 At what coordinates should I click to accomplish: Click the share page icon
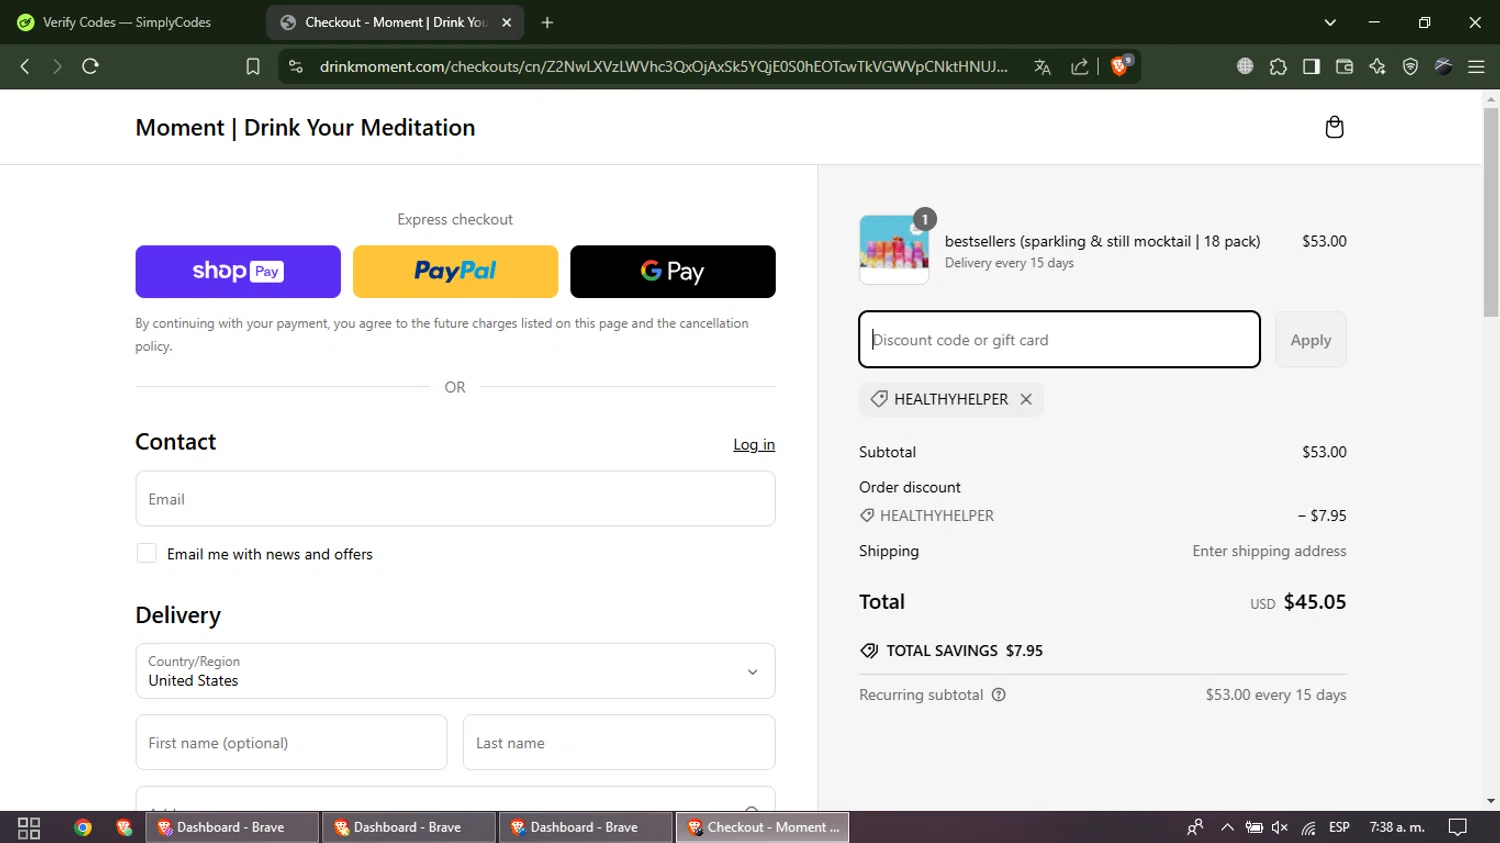pos(1079,66)
